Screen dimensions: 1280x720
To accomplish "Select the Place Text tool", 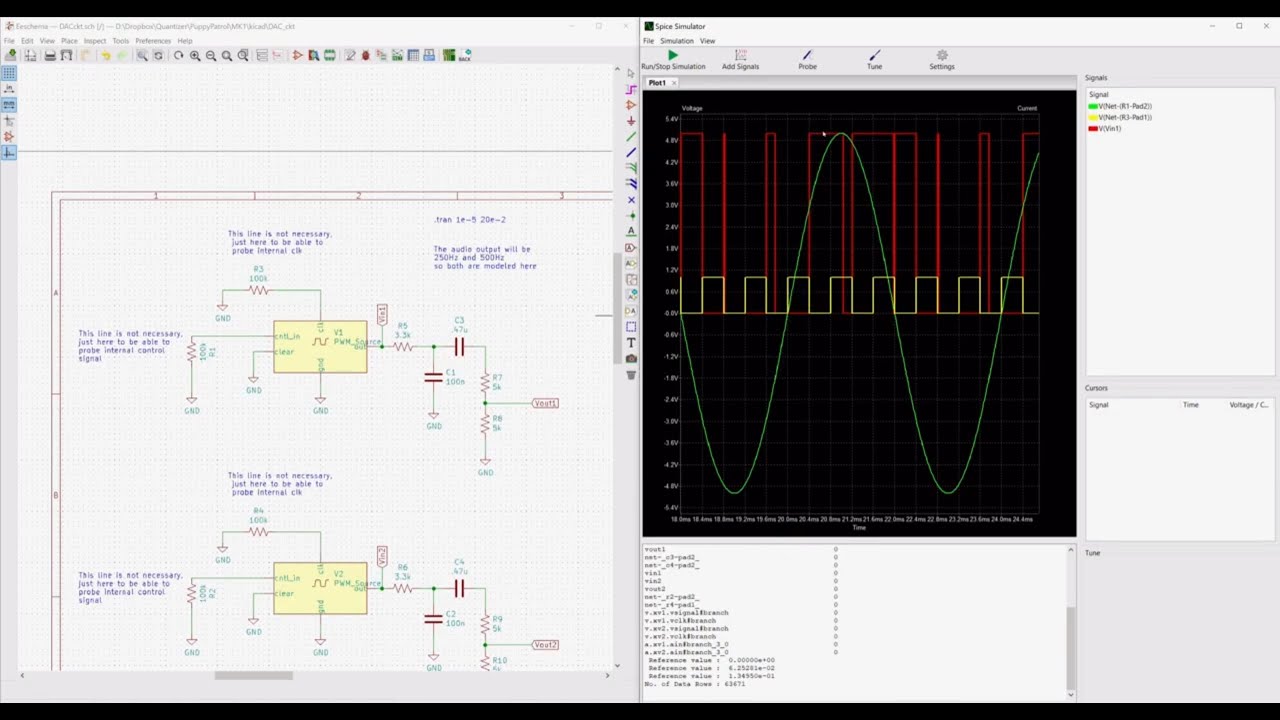I will (630, 343).
